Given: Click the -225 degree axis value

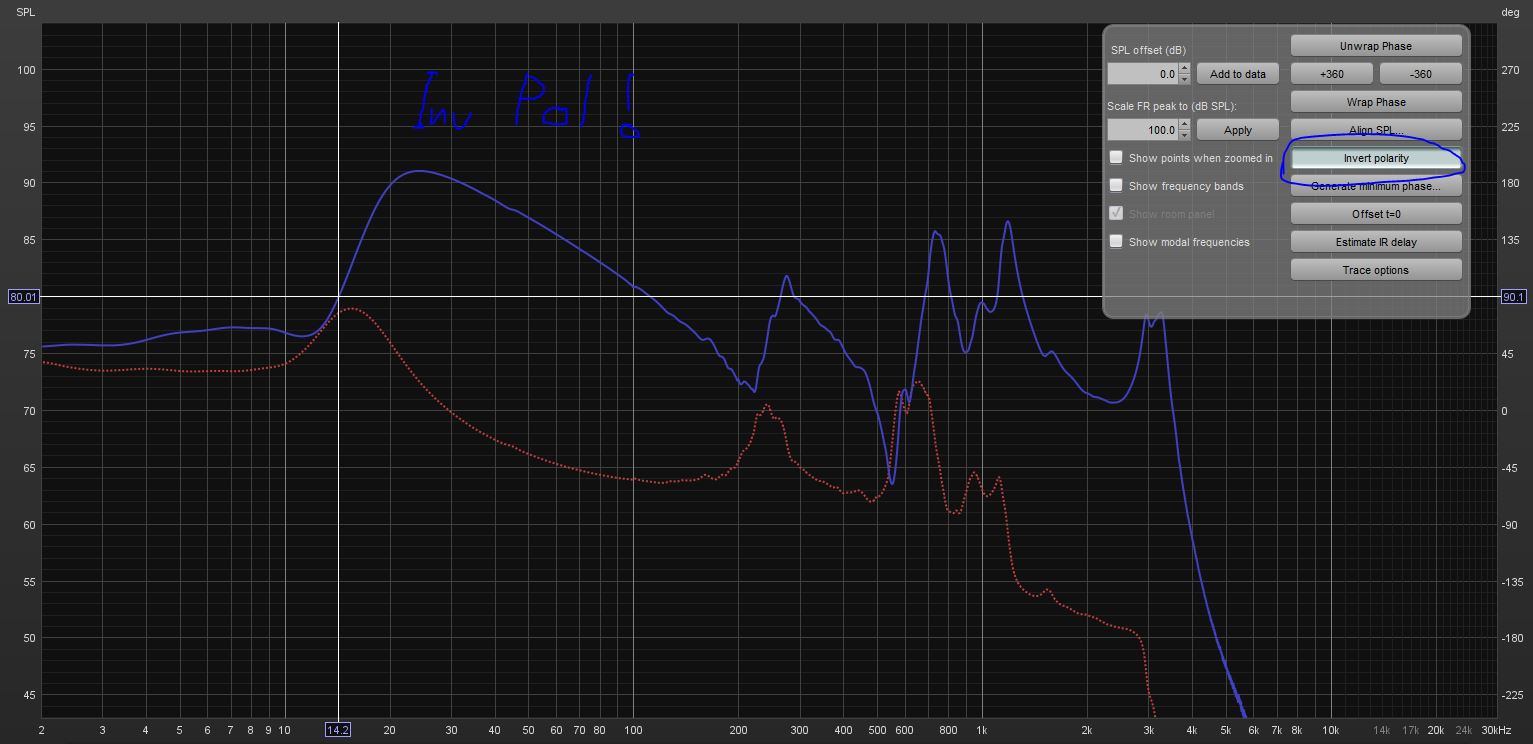Looking at the screenshot, I should click(1512, 696).
